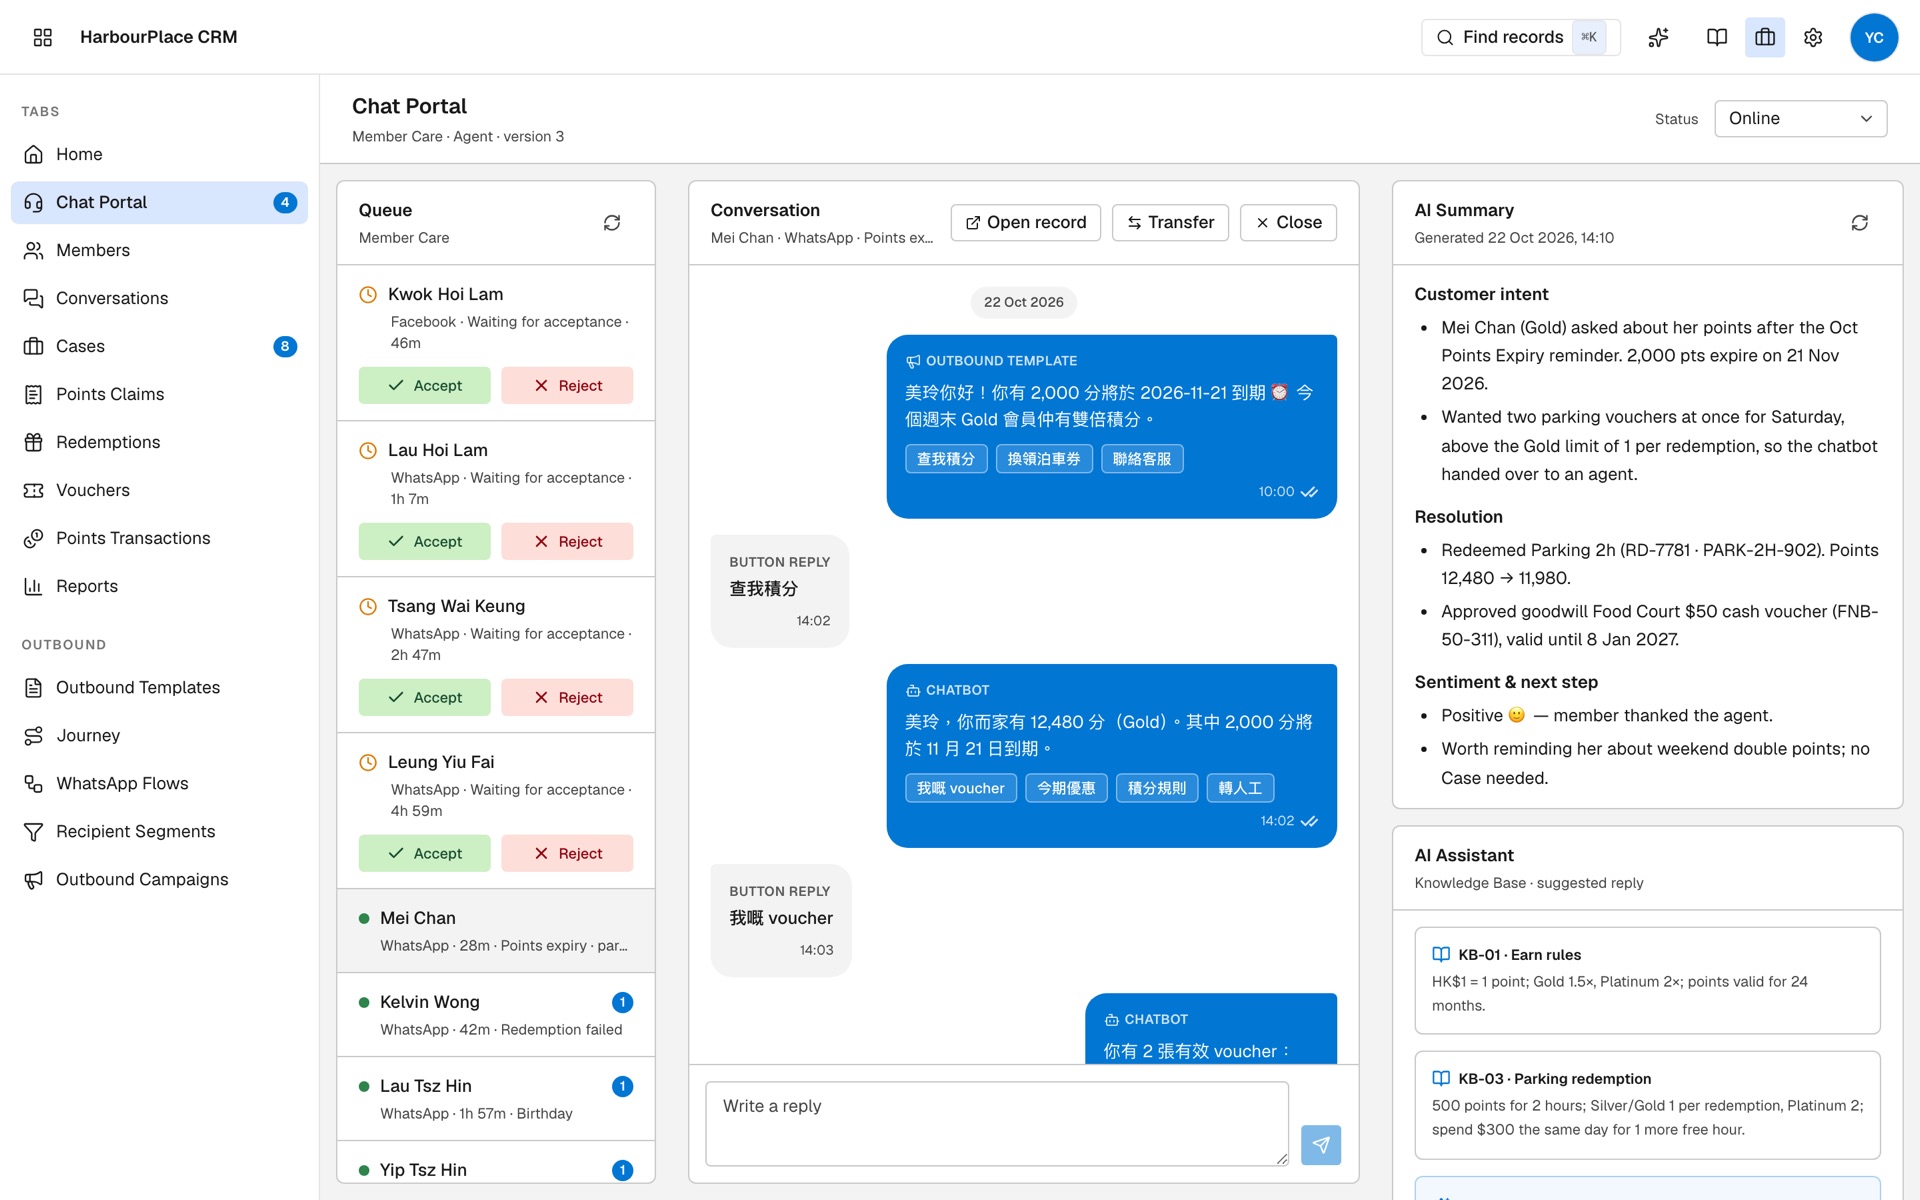
Task: Click the Redemptions gift icon
Action: (x=34, y=442)
